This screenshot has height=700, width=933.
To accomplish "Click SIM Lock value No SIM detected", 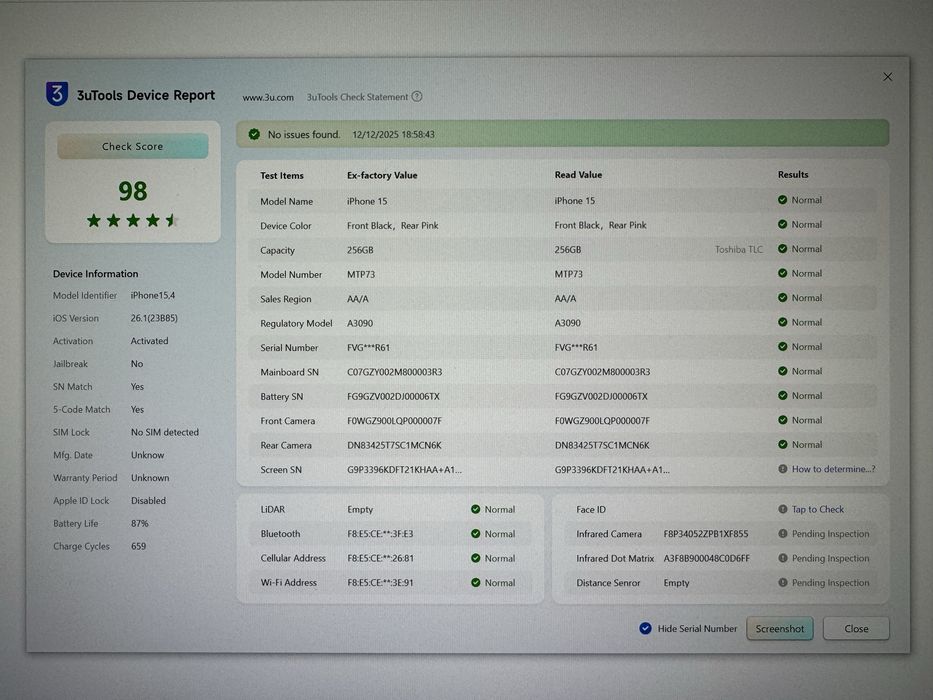I will click(165, 432).
